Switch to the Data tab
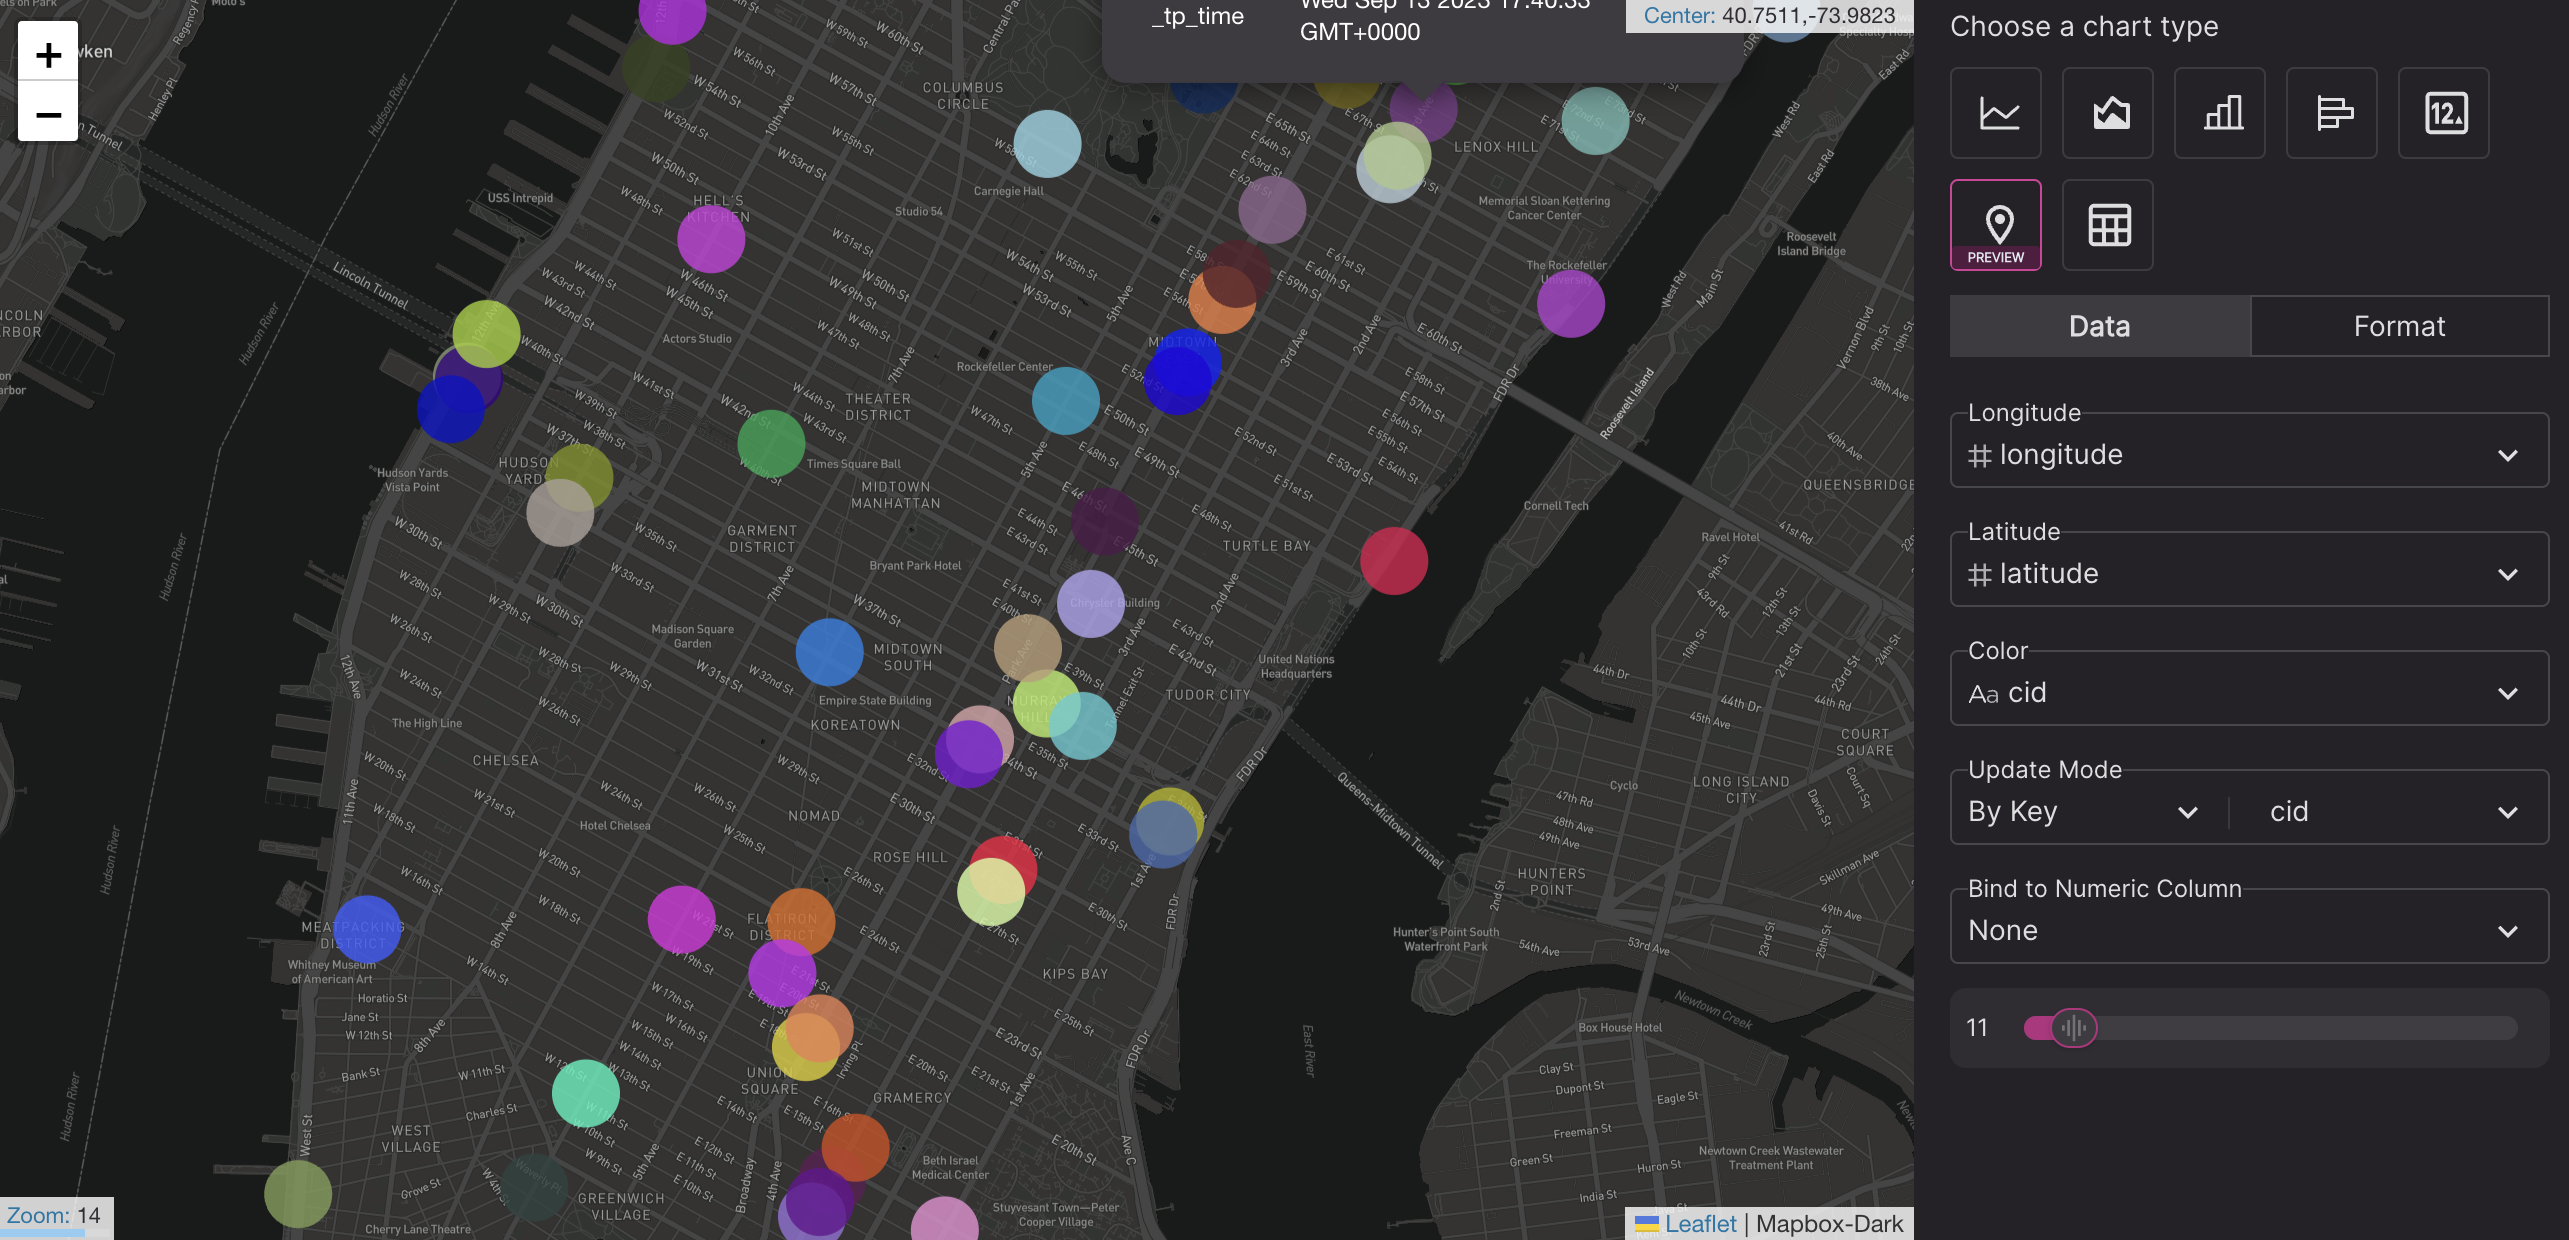Image resolution: width=2569 pixels, height=1240 pixels. (x=2100, y=326)
